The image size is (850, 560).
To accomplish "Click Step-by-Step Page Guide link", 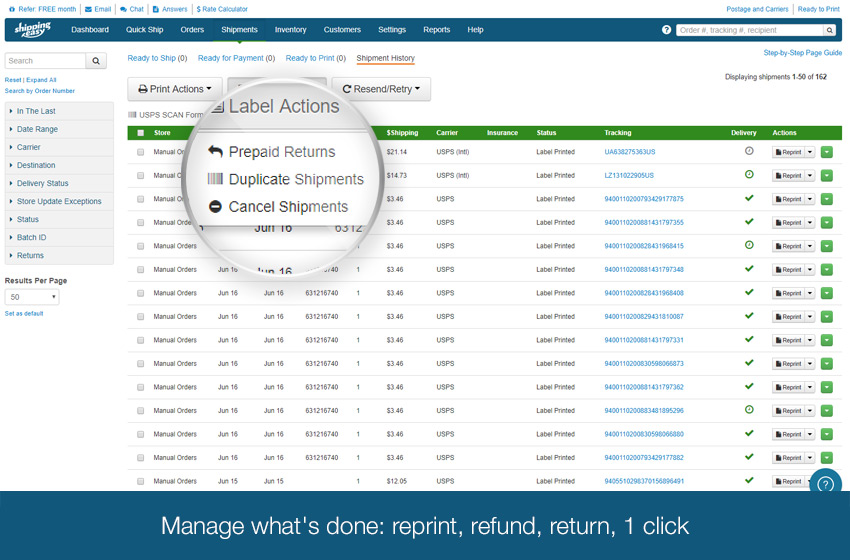I will [x=802, y=53].
